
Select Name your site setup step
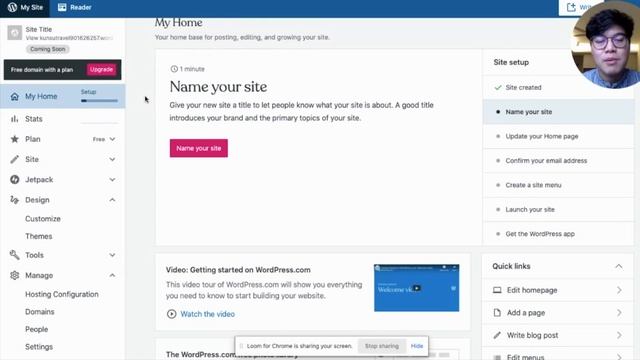[558, 112]
